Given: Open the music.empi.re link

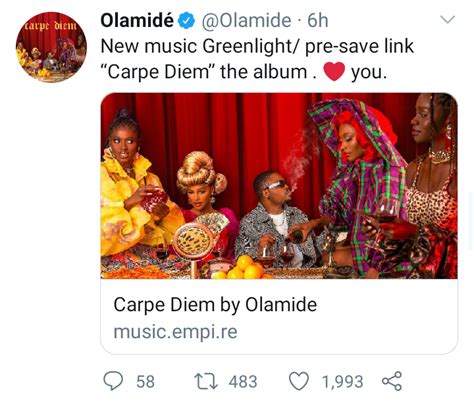Looking at the screenshot, I should point(176,332).
